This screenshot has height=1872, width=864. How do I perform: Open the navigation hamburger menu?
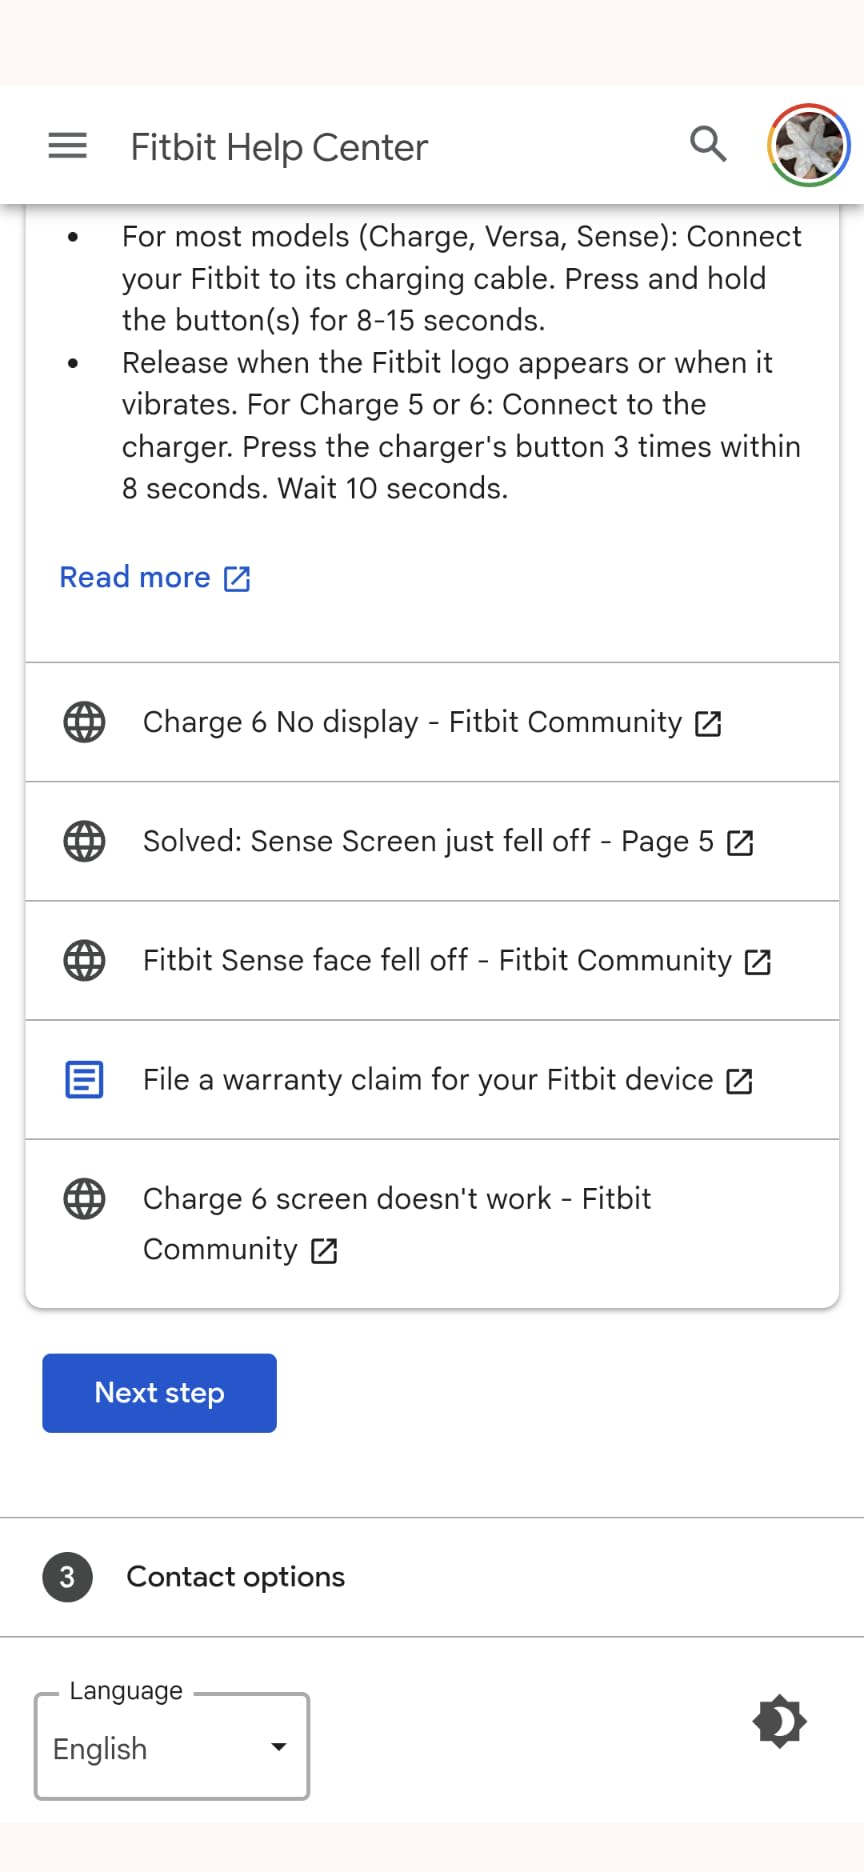point(67,145)
